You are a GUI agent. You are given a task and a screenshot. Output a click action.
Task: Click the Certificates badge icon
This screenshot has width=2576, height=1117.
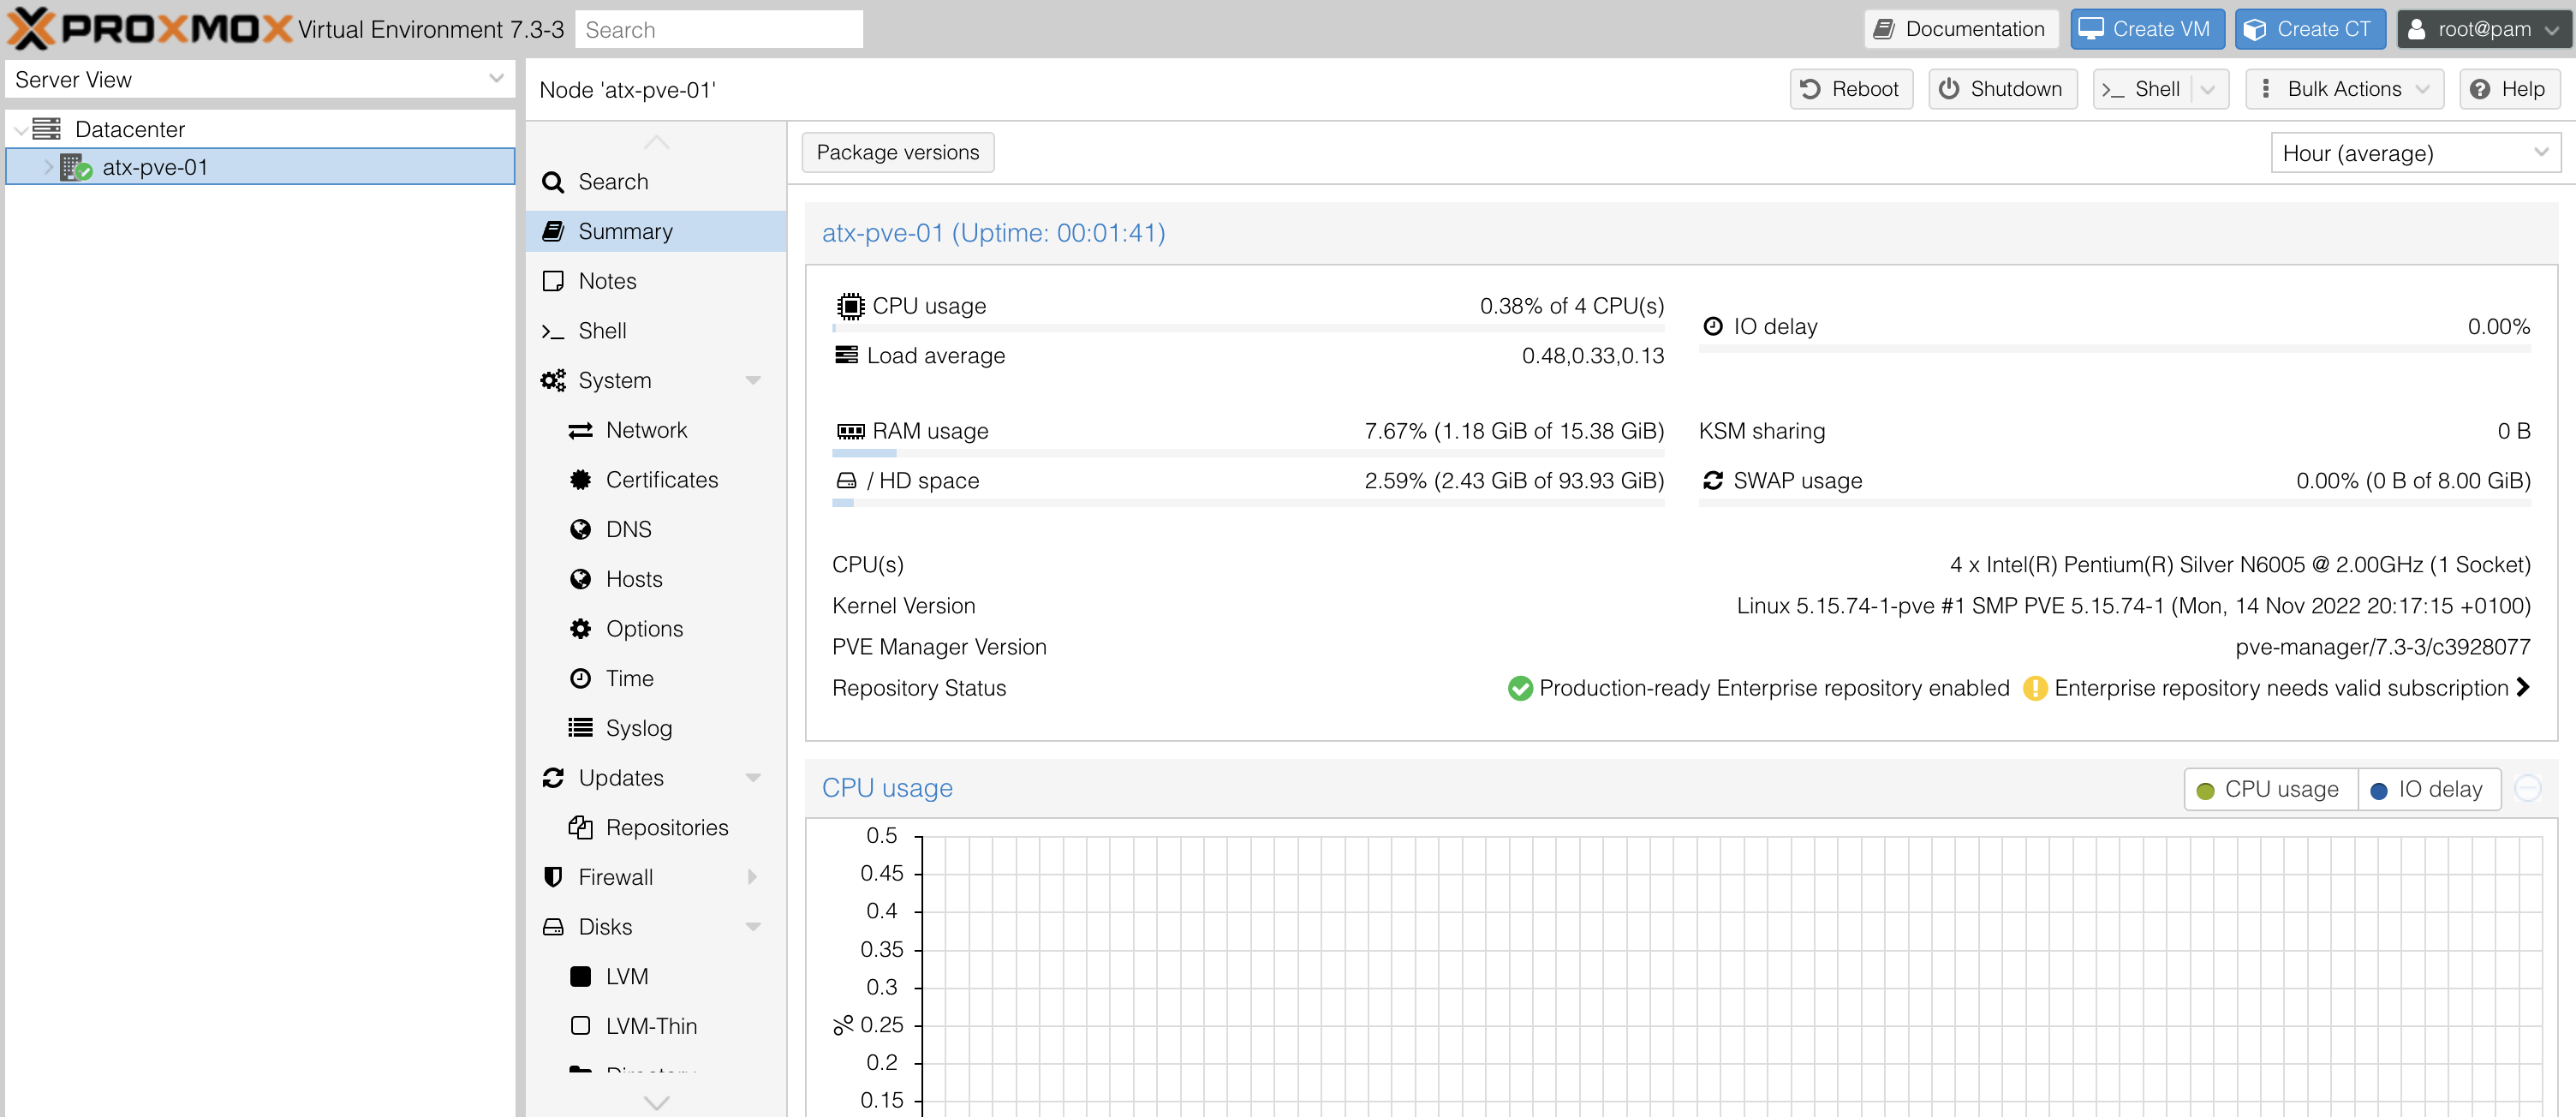580,480
